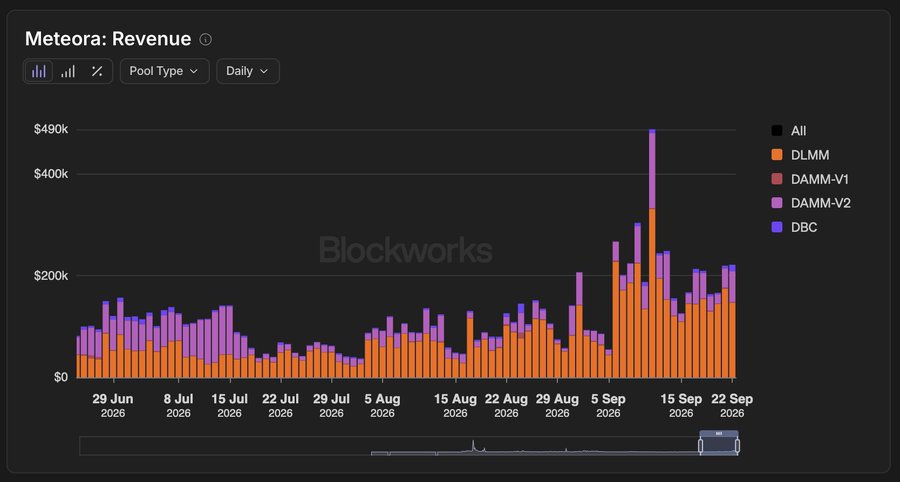Viewport: 900px width, 482px height.
Task: Click the black All color swatch
Action: [x=777, y=131]
